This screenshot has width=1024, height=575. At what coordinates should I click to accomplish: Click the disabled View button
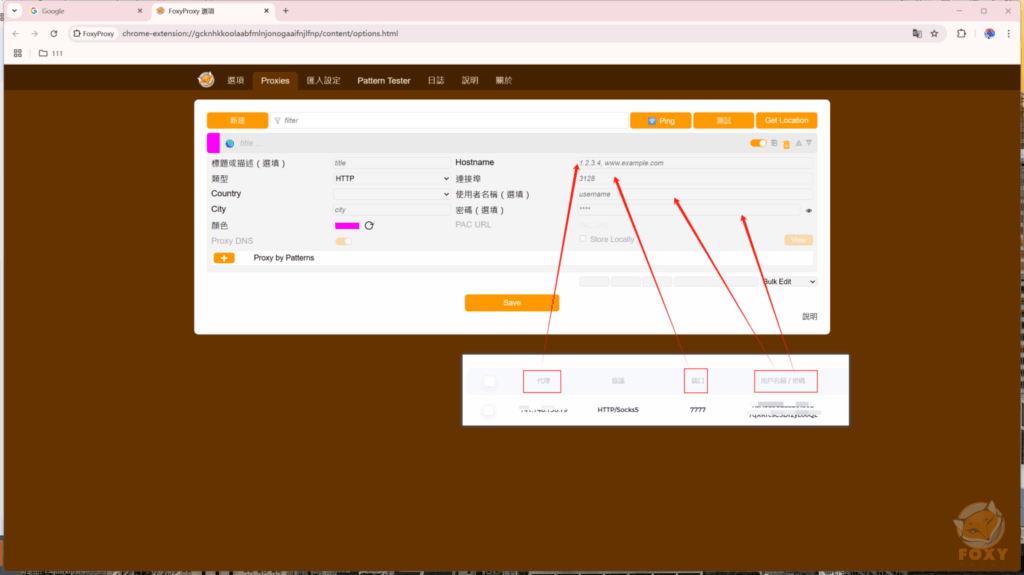coord(798,240)
